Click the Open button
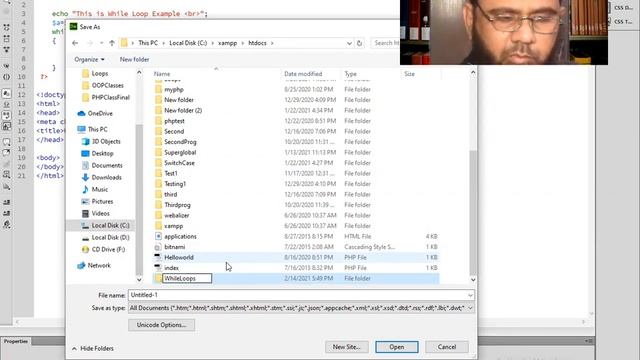The image size is (640, 360). [x=397, y=347]
